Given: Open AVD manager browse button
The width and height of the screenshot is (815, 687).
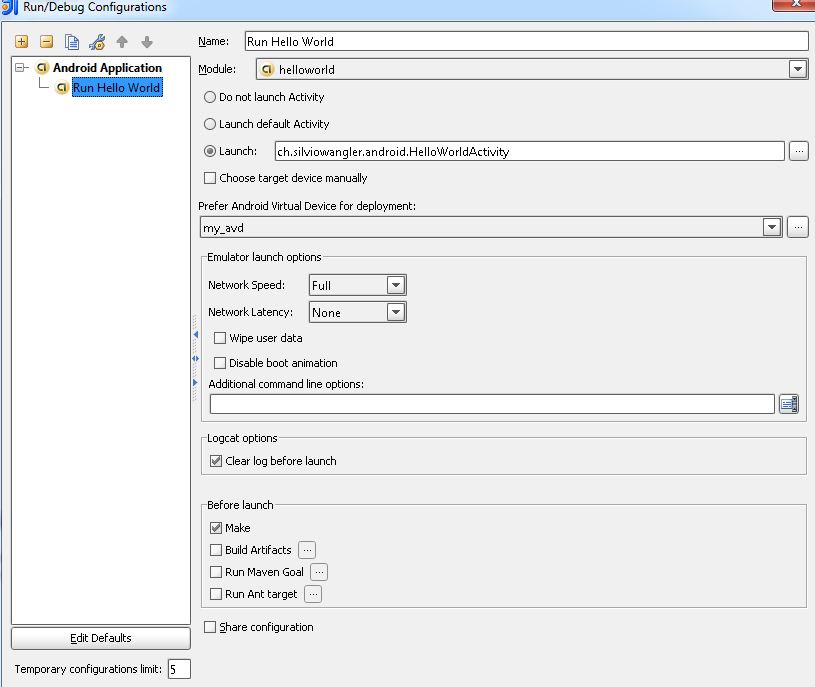Looking at the screenshot, I should (x=798, y=227).
